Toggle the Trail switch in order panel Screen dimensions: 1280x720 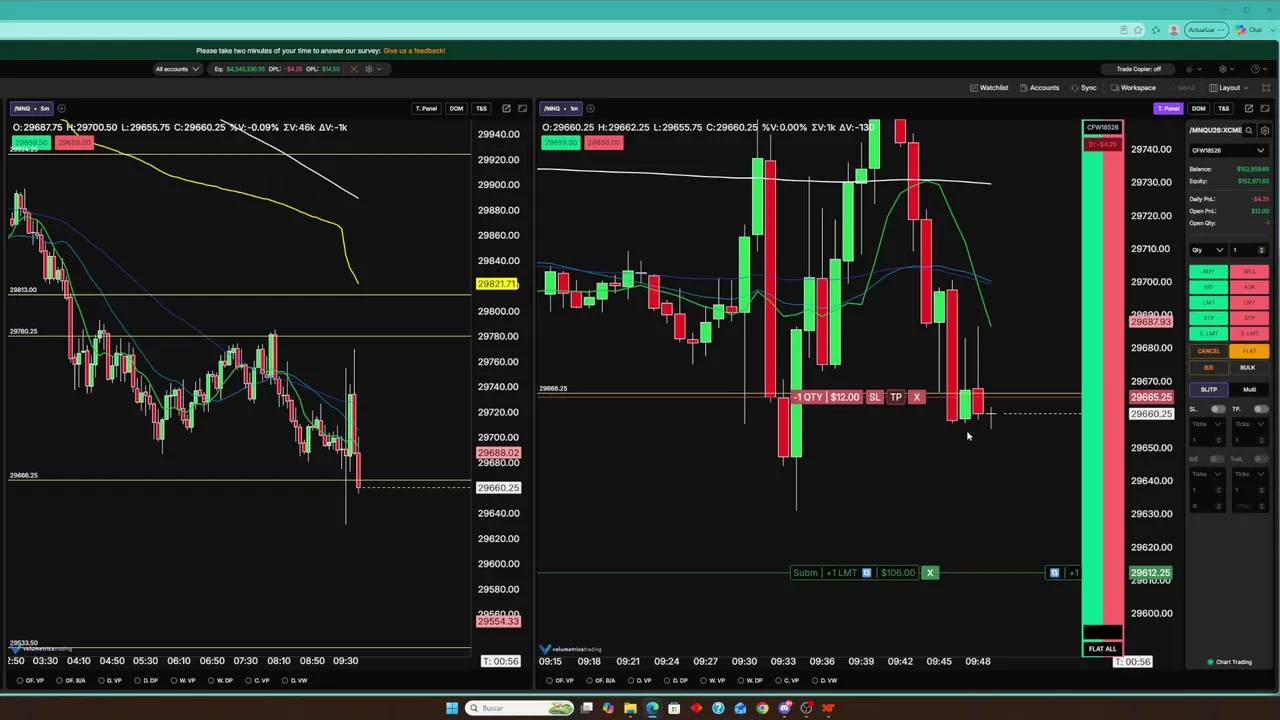coord(1260,459)
